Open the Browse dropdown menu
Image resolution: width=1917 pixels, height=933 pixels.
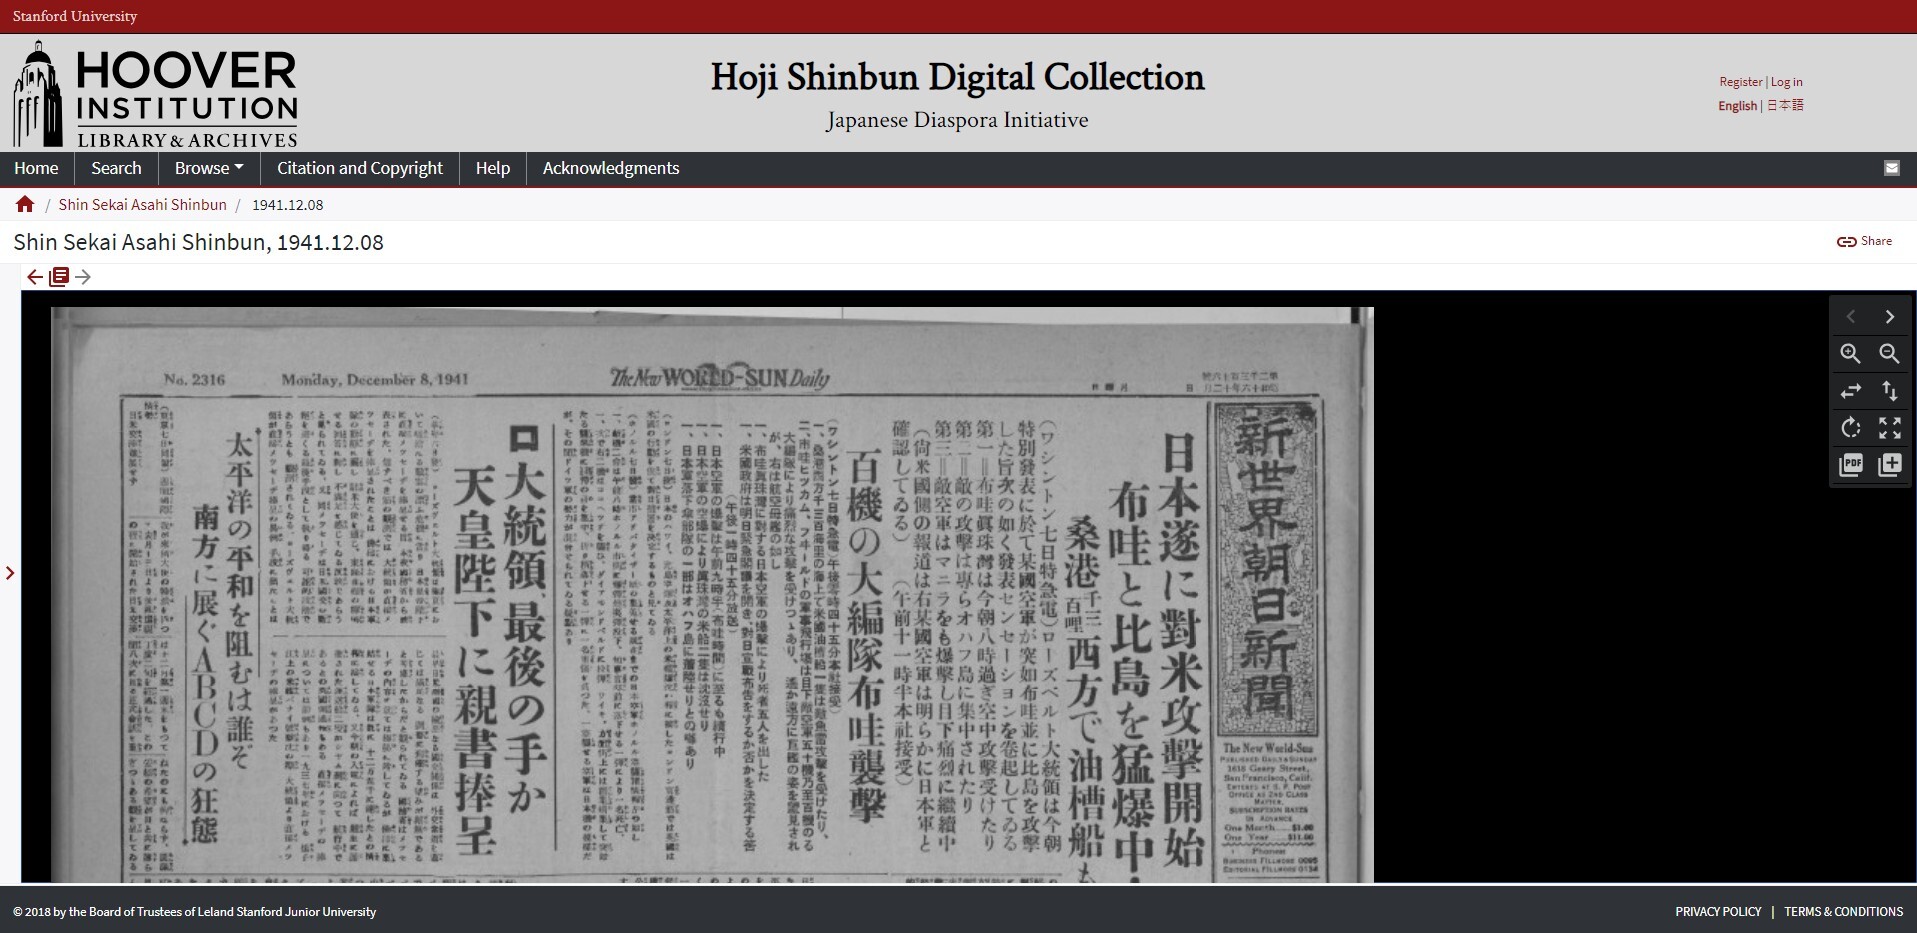click(208, 168)
